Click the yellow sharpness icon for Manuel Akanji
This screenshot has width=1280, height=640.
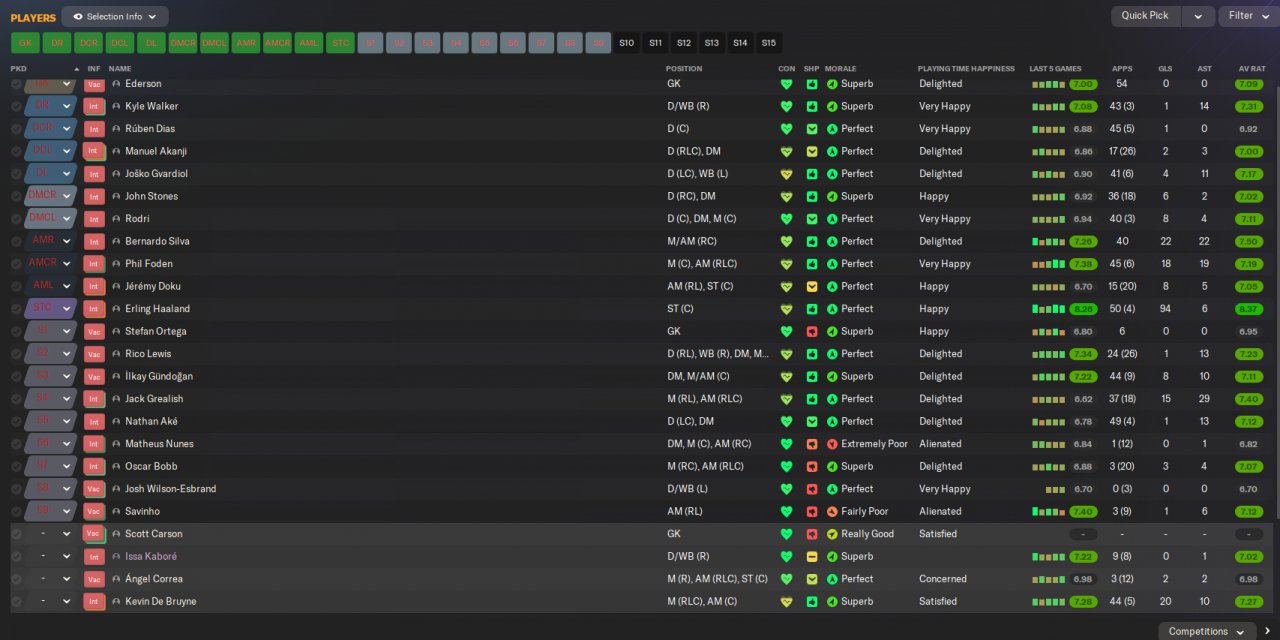[812, 151]
